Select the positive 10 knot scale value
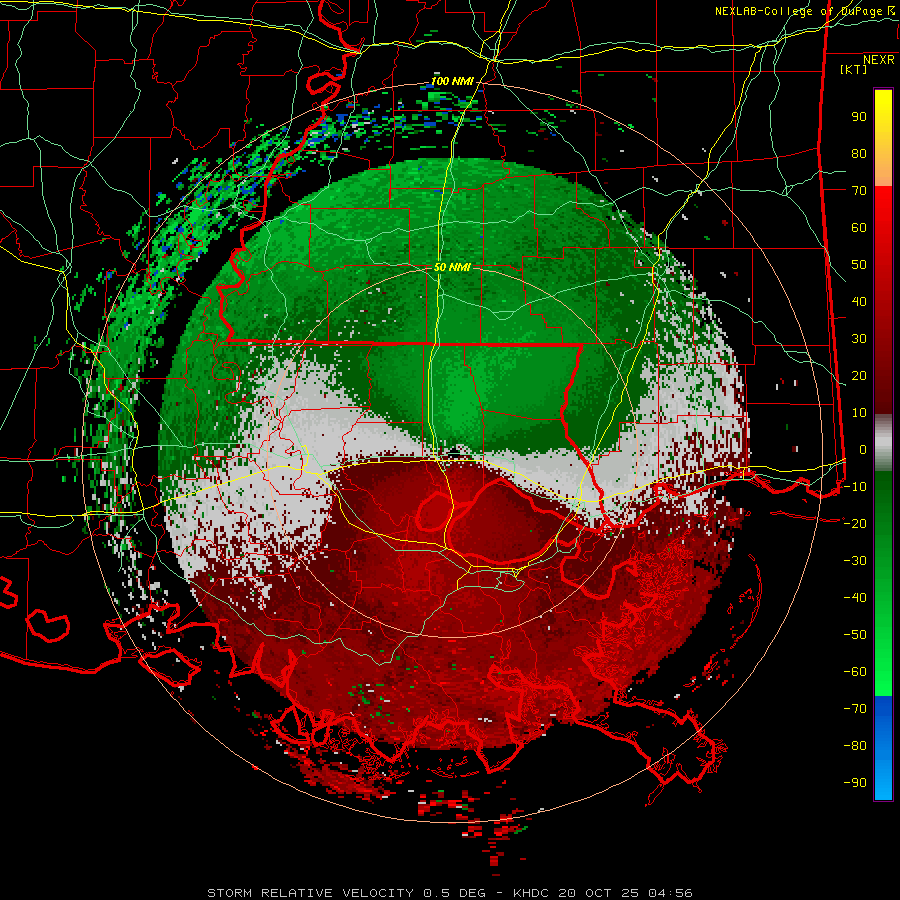900x900 pixels. [x=859, y=413]
